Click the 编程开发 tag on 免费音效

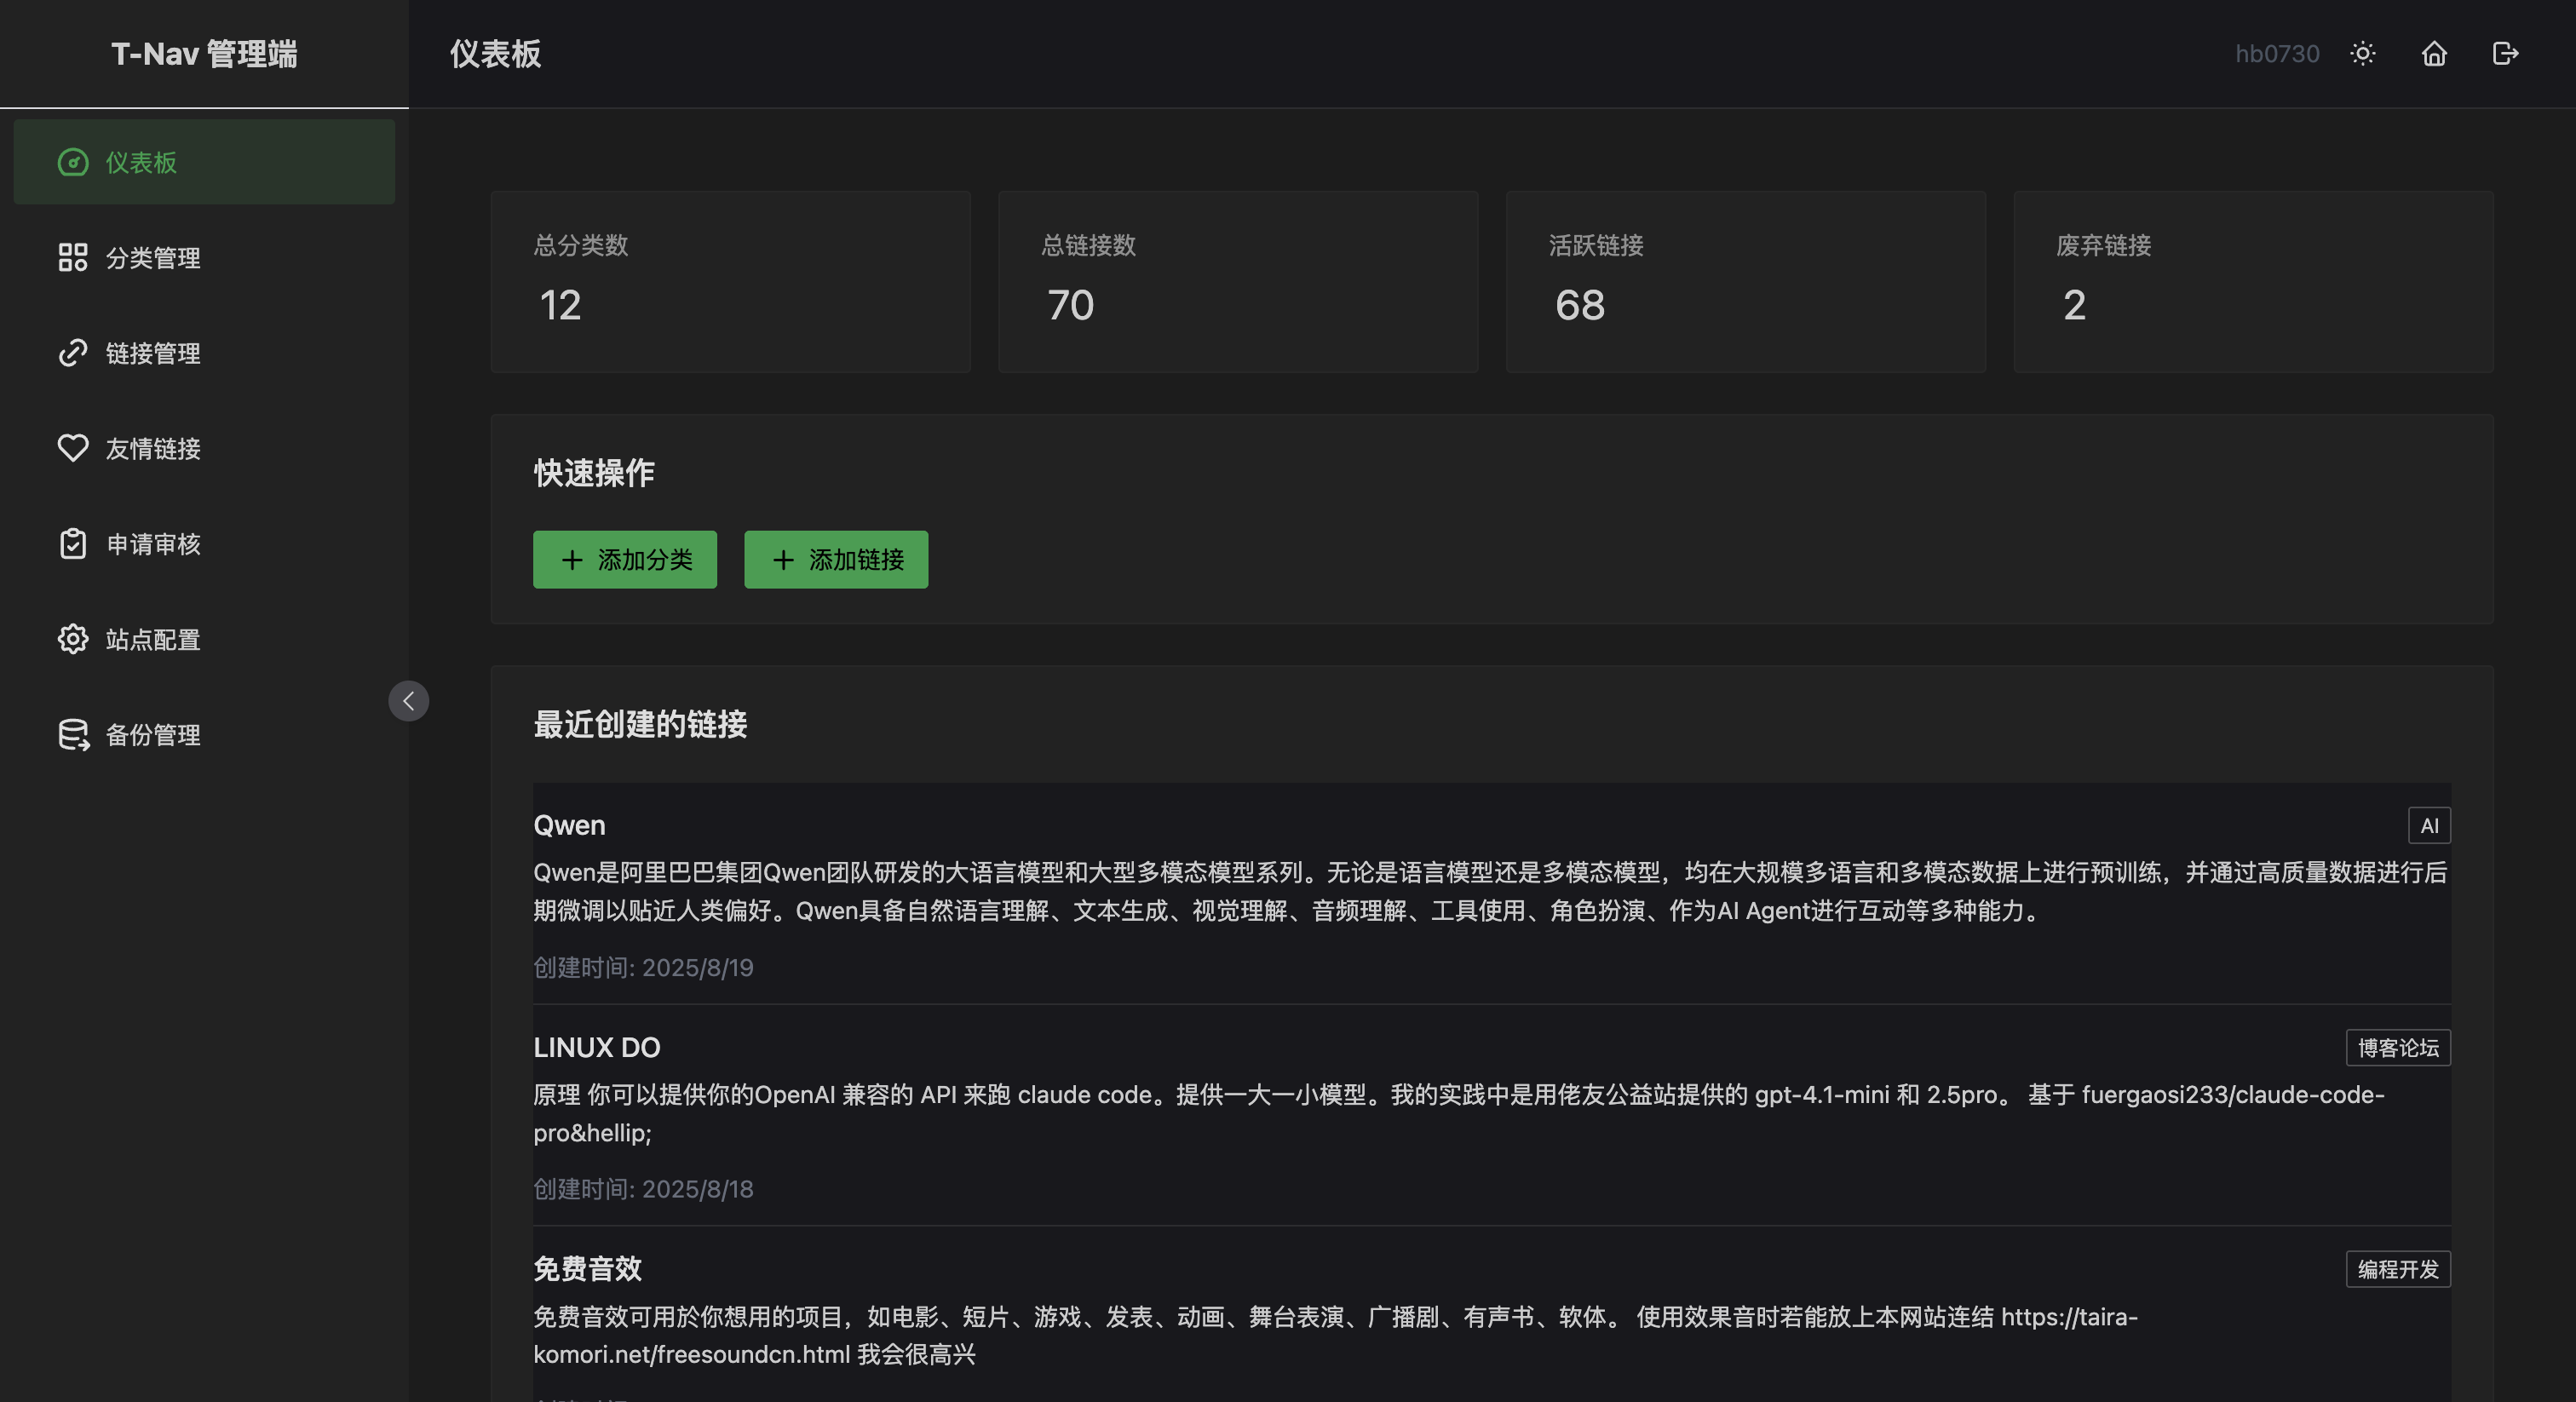(2398, 1269)
